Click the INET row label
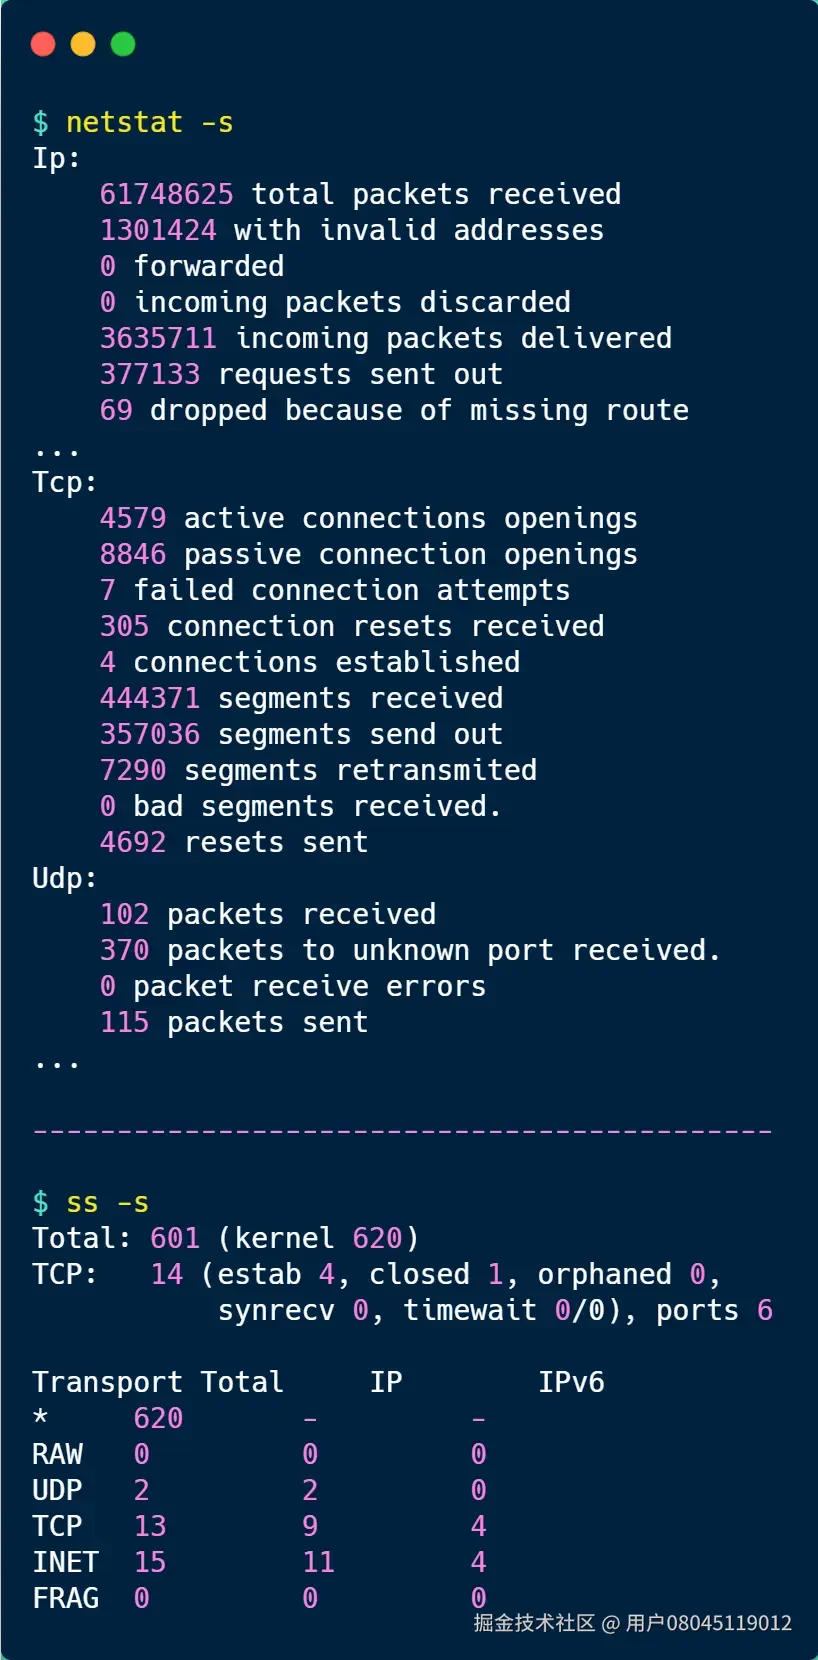818x1660 pixels. [65, 1562]
